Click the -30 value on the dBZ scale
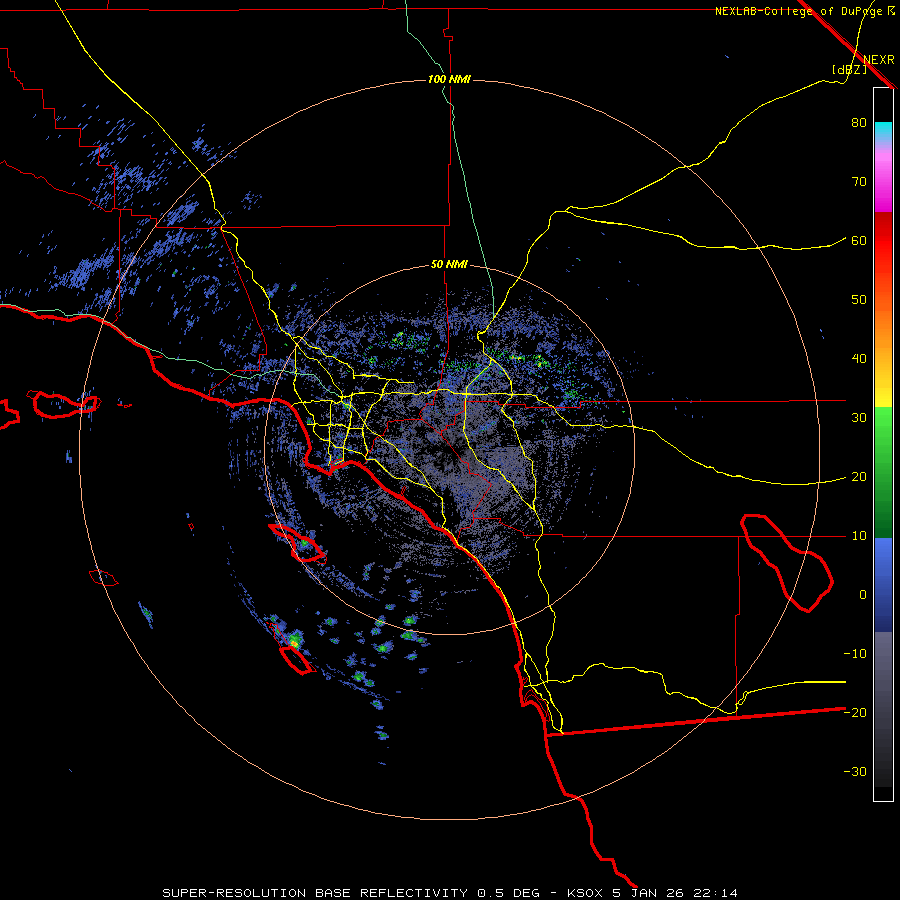Image resolution: width=900 pixels, height=900 pixels. [x=855, y=771]
